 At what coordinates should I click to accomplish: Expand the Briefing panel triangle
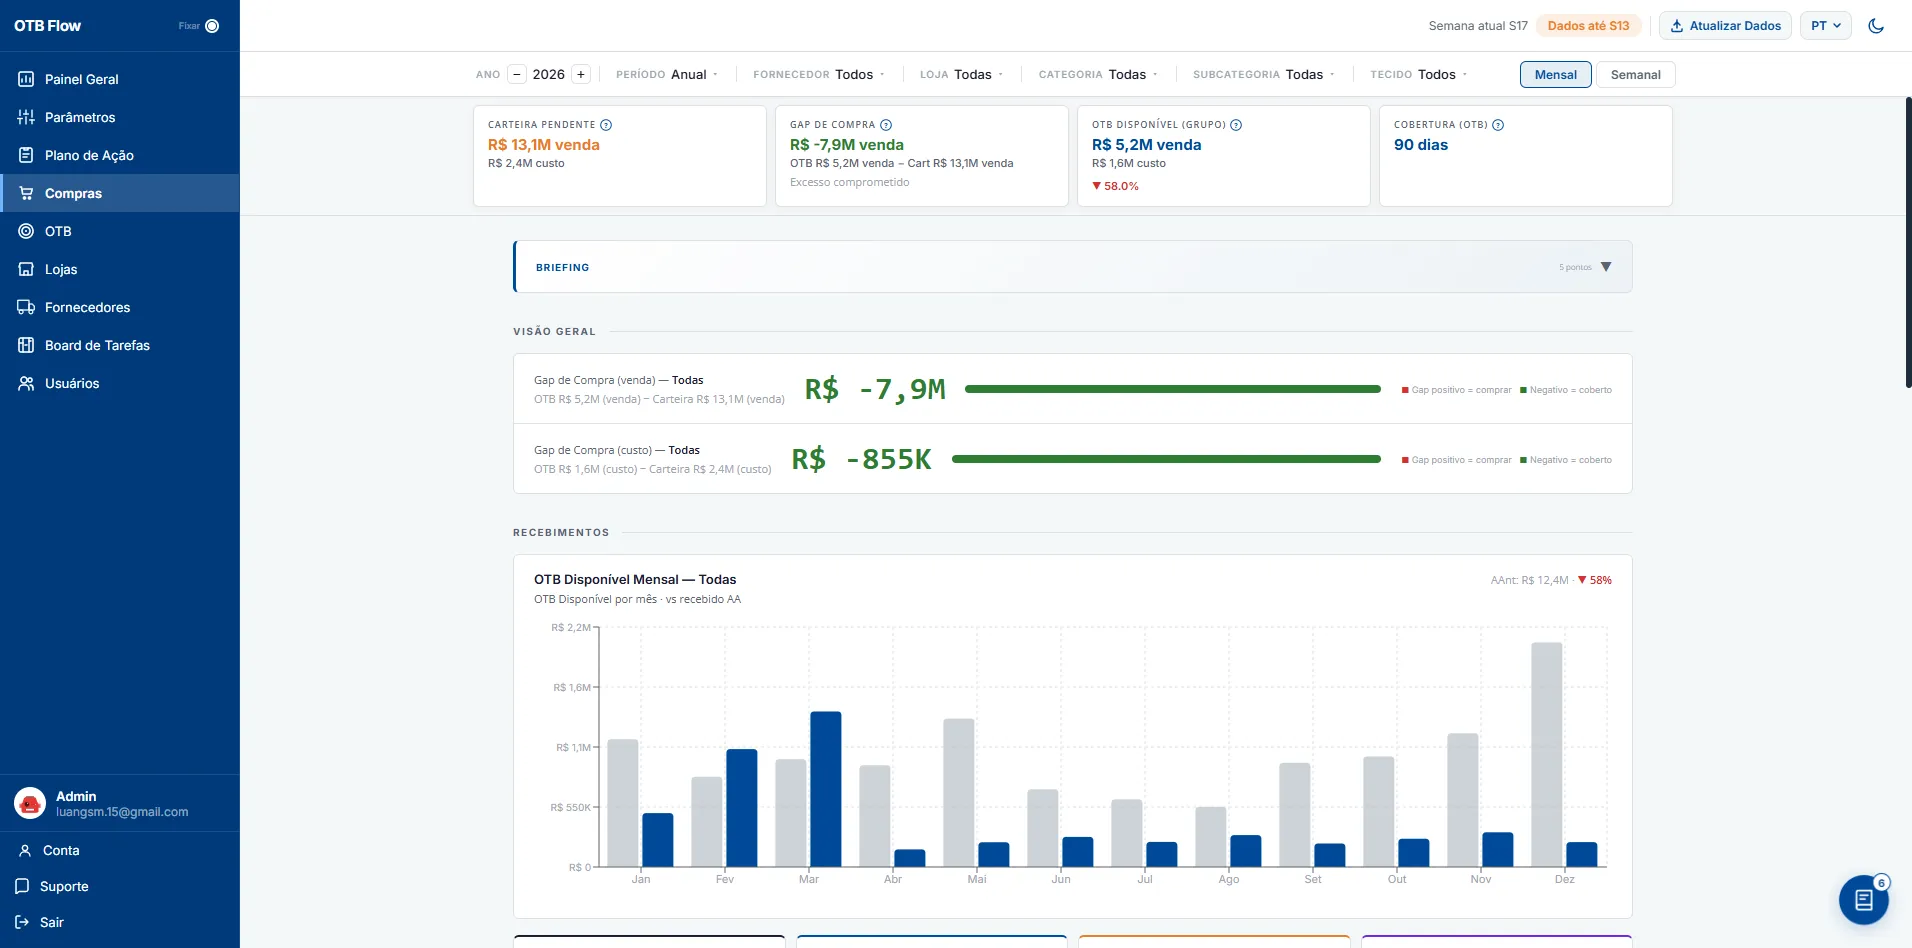pos(1606,267)
